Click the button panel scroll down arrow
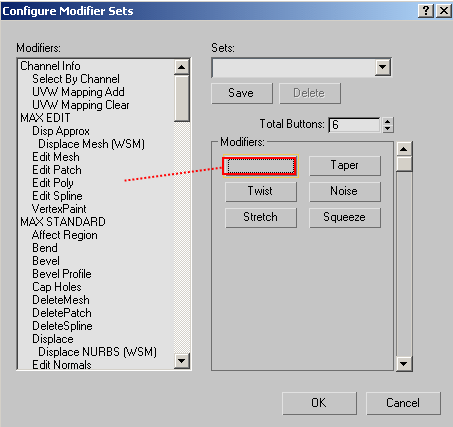Image resolution: width=453 pixels, height=427 pixels. (404, 364)
